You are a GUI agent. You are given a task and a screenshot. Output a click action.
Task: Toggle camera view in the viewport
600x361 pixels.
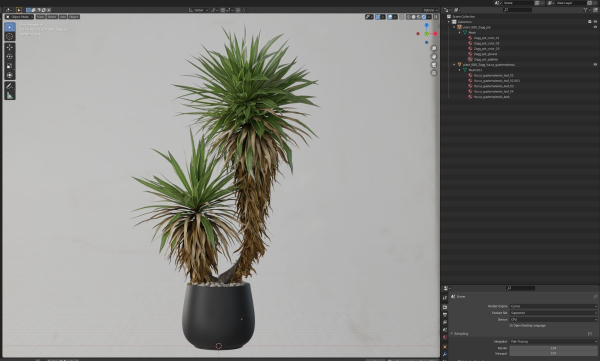434,64
